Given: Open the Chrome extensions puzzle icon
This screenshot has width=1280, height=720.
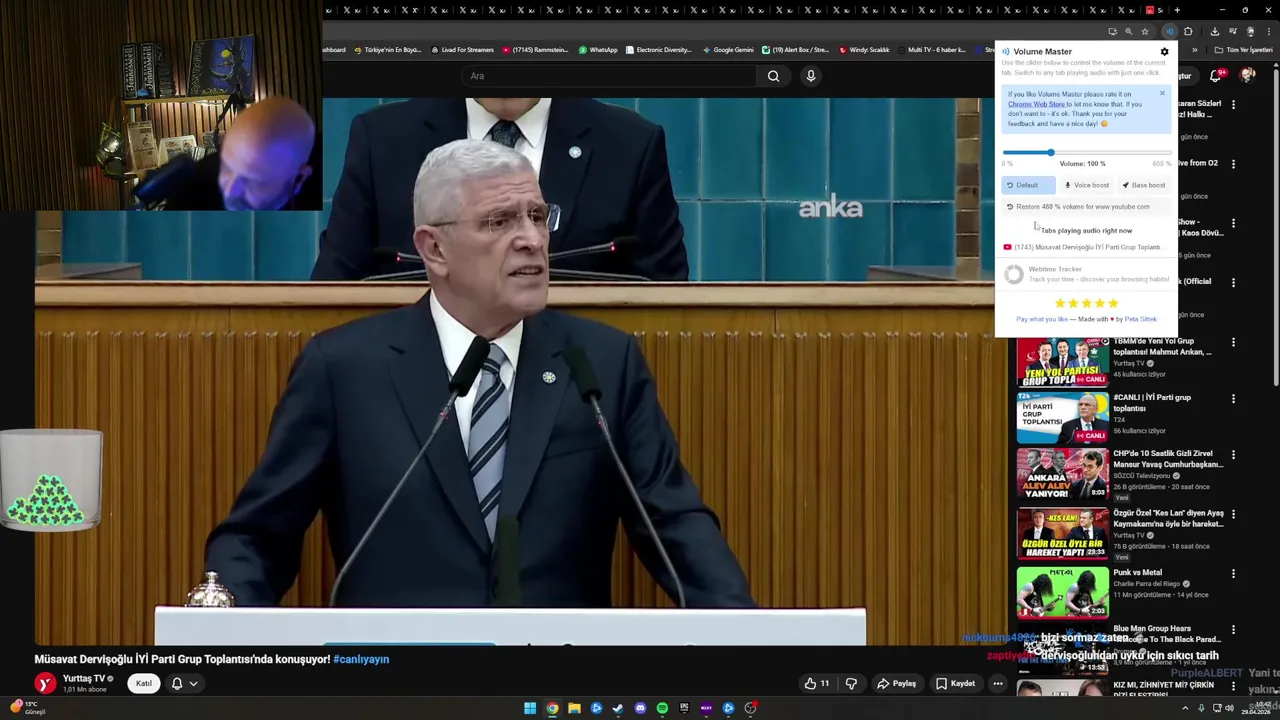Looking at the screenshot, I should pos(1188,31).
